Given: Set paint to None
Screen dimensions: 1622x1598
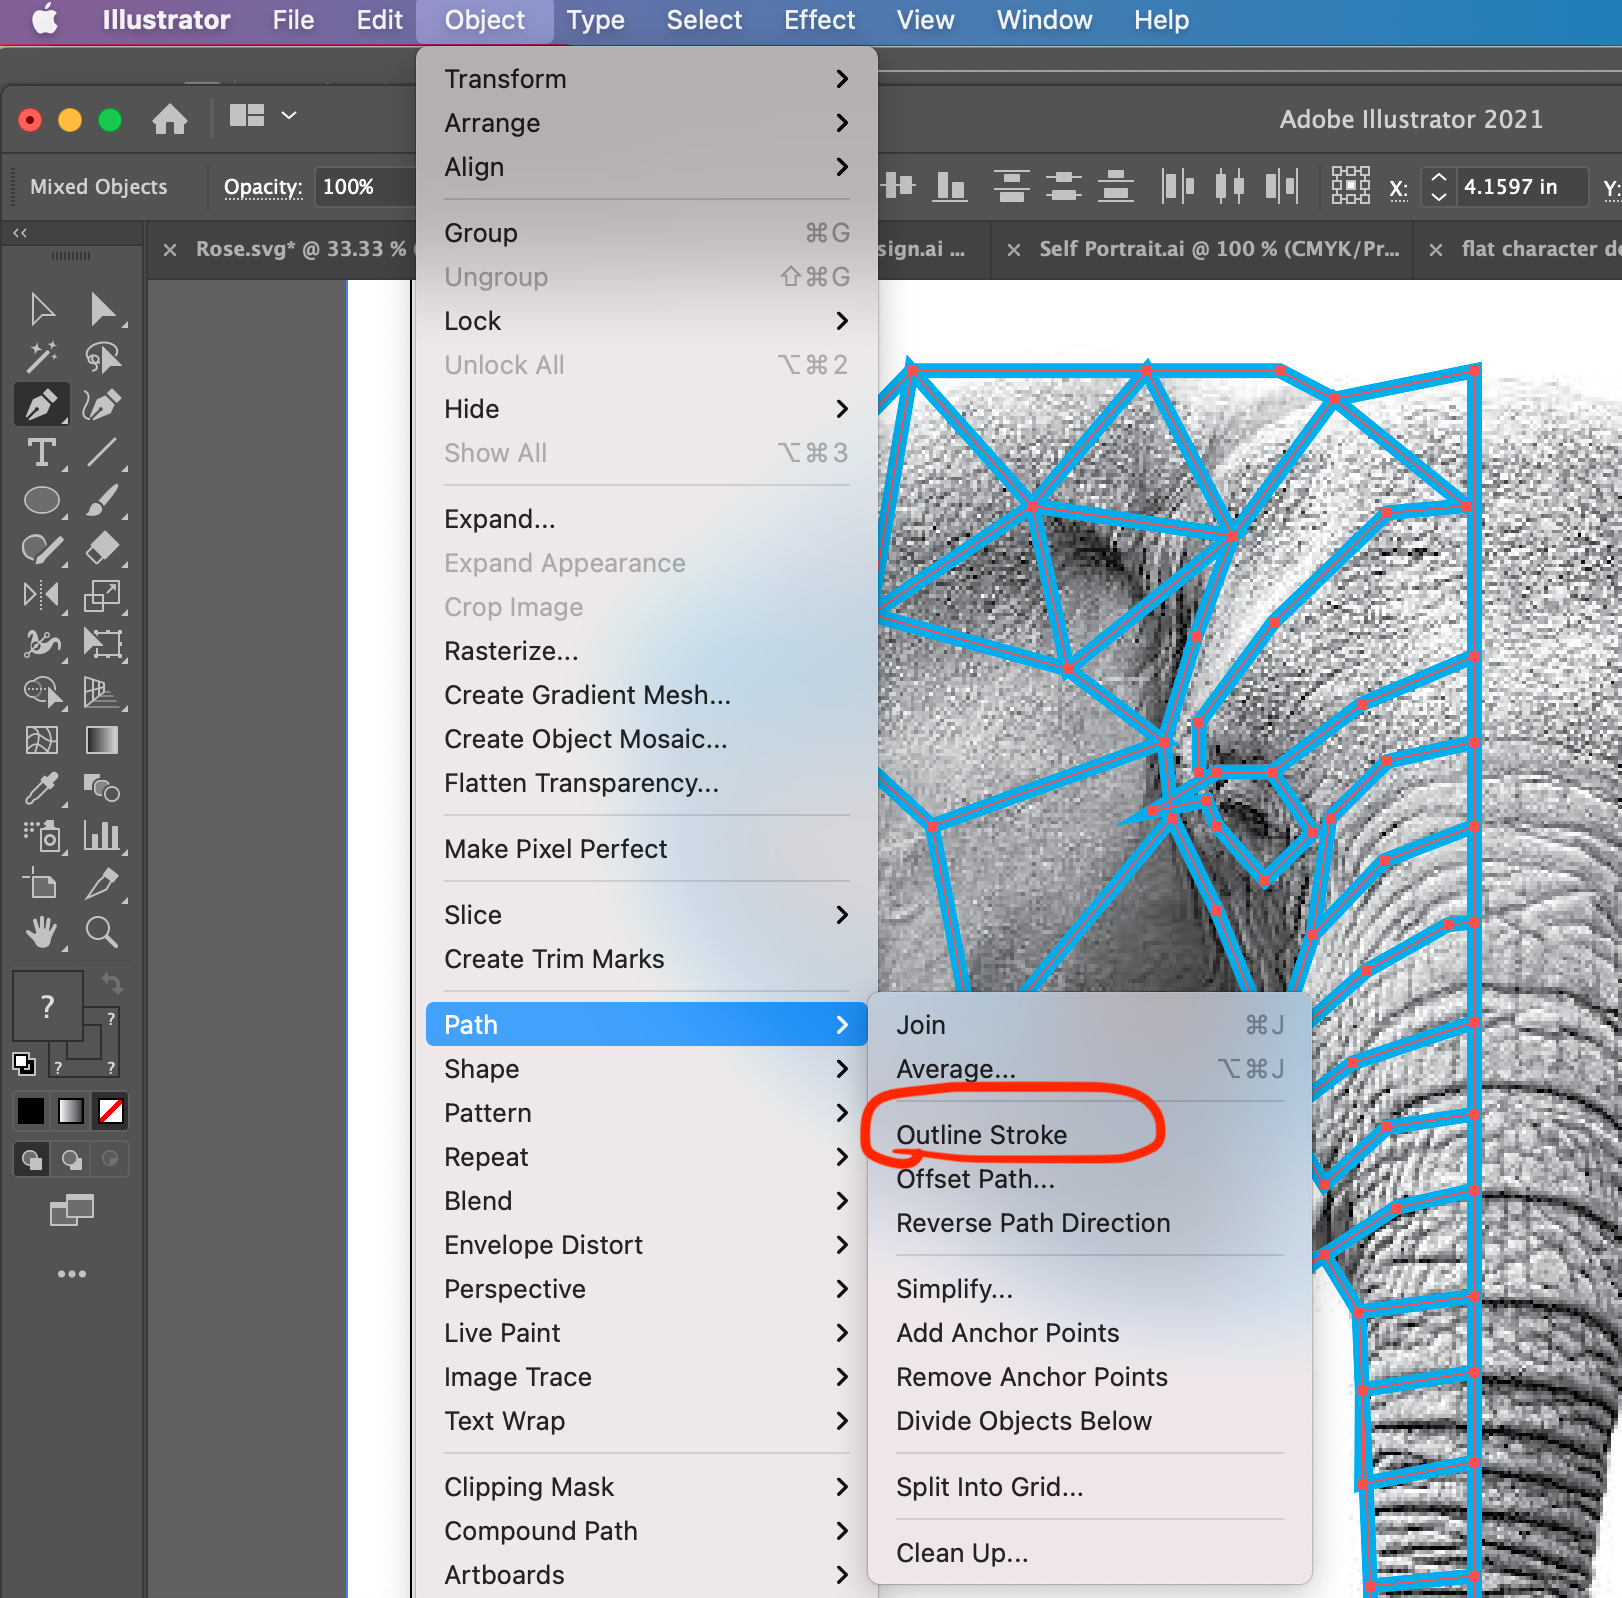Looking at the screenshot, I should coord(111,1111).
